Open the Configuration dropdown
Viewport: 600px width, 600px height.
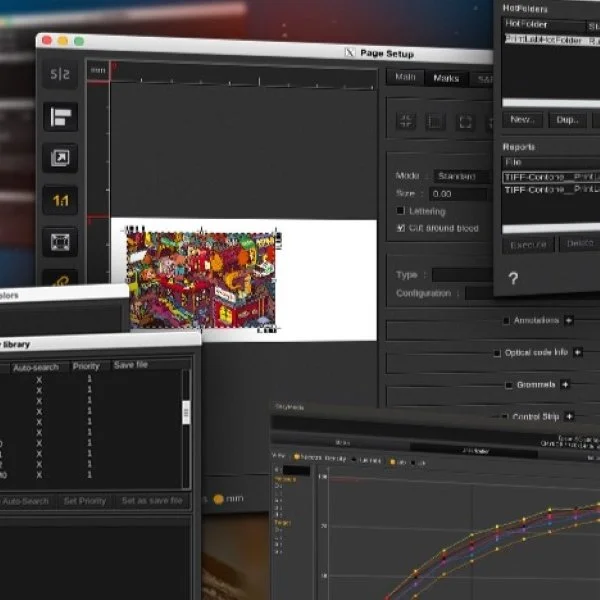(x=479, y=293)
